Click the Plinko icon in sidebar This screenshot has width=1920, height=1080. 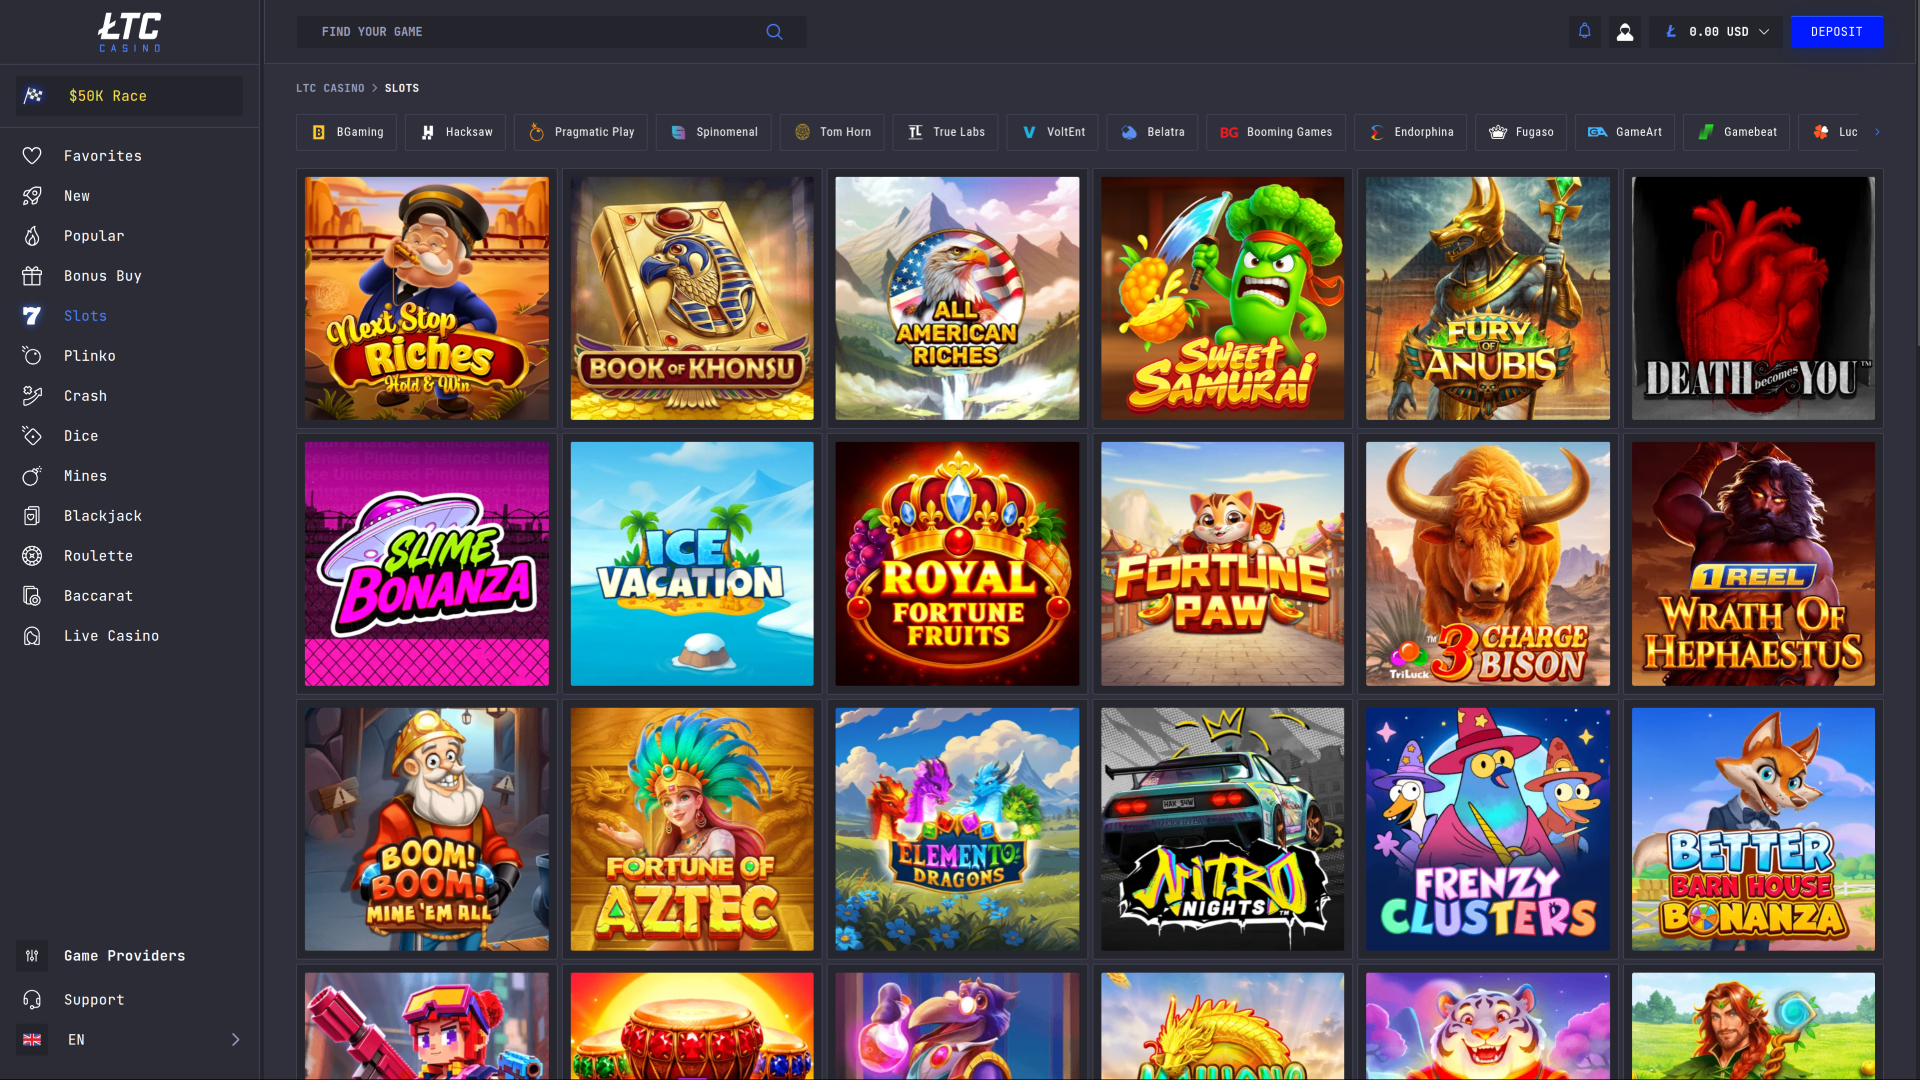pyautogui.click(x=32, y=356)
